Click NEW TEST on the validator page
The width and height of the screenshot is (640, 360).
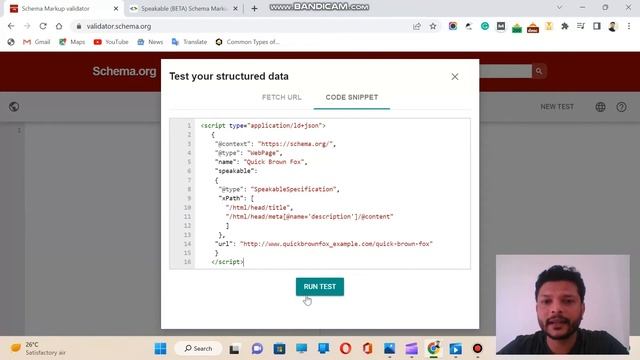point(557,107)
